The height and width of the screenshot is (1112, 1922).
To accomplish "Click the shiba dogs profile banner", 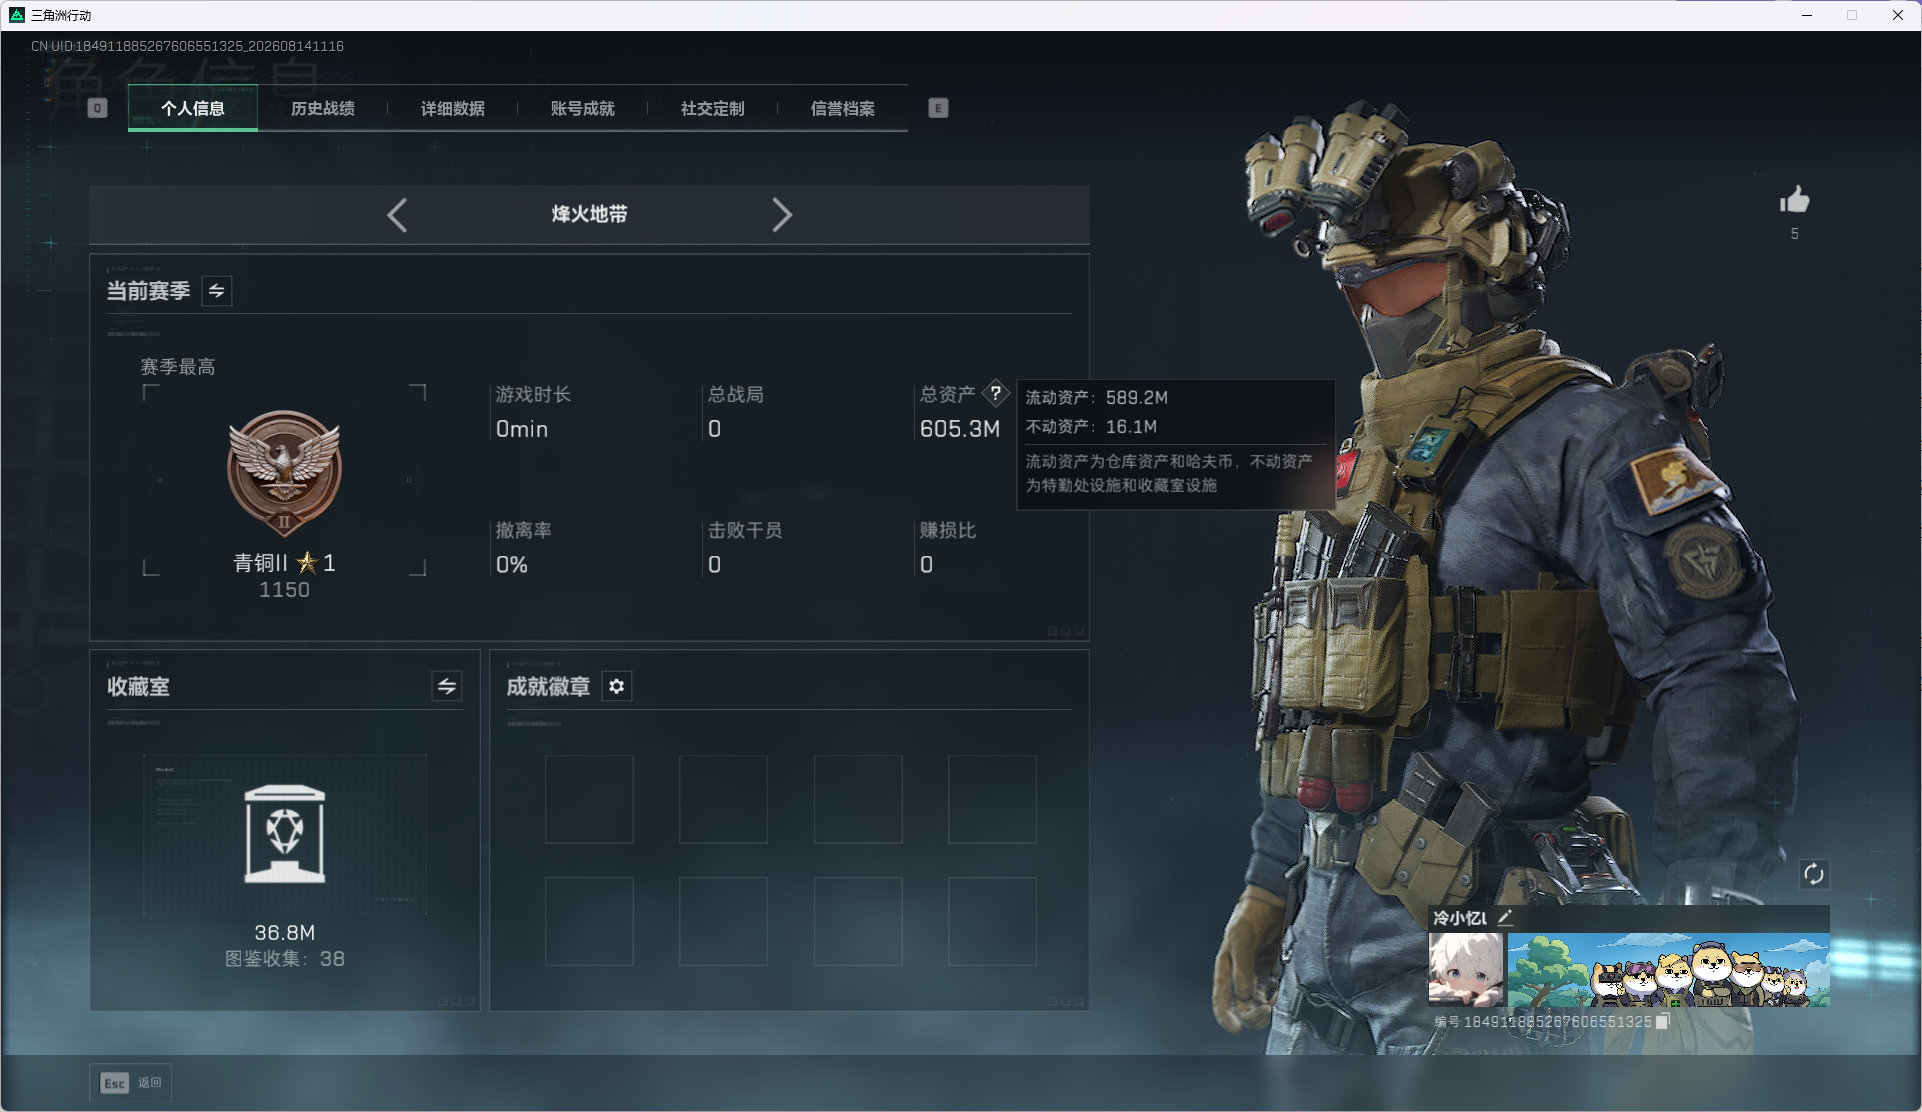I will (1669, 970).
